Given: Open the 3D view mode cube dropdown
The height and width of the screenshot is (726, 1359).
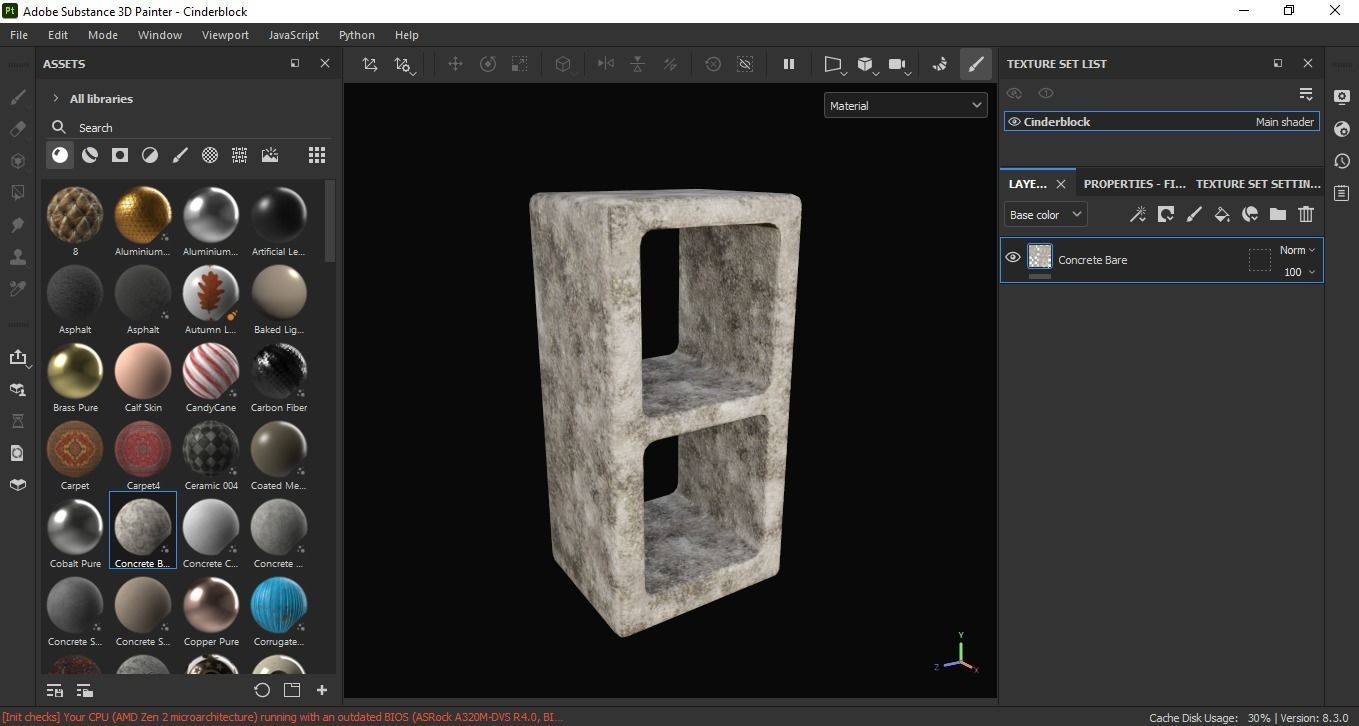Looking at the screenshot, I should click(868, 64).
